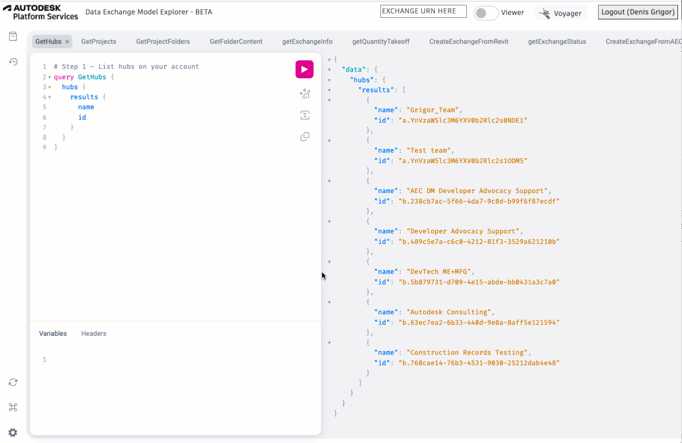Open Voyager view
Image resolution: width=682 pixels, height=443 pixels.
560,13
